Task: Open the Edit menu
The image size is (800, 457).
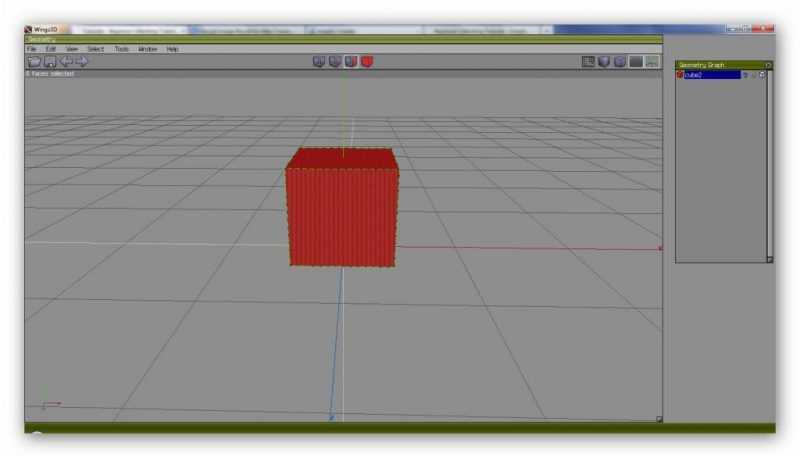Action: pyautogui.click(x=50, y=49)
